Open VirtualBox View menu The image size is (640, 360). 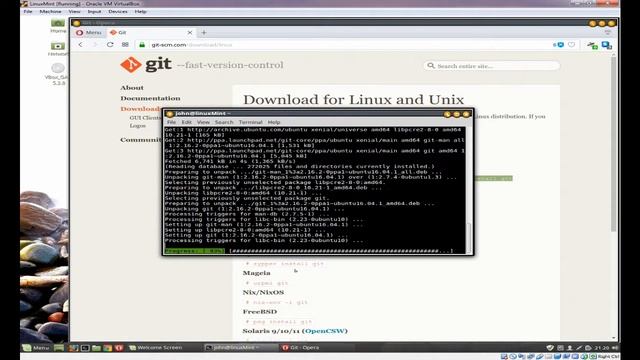[74, 11]
